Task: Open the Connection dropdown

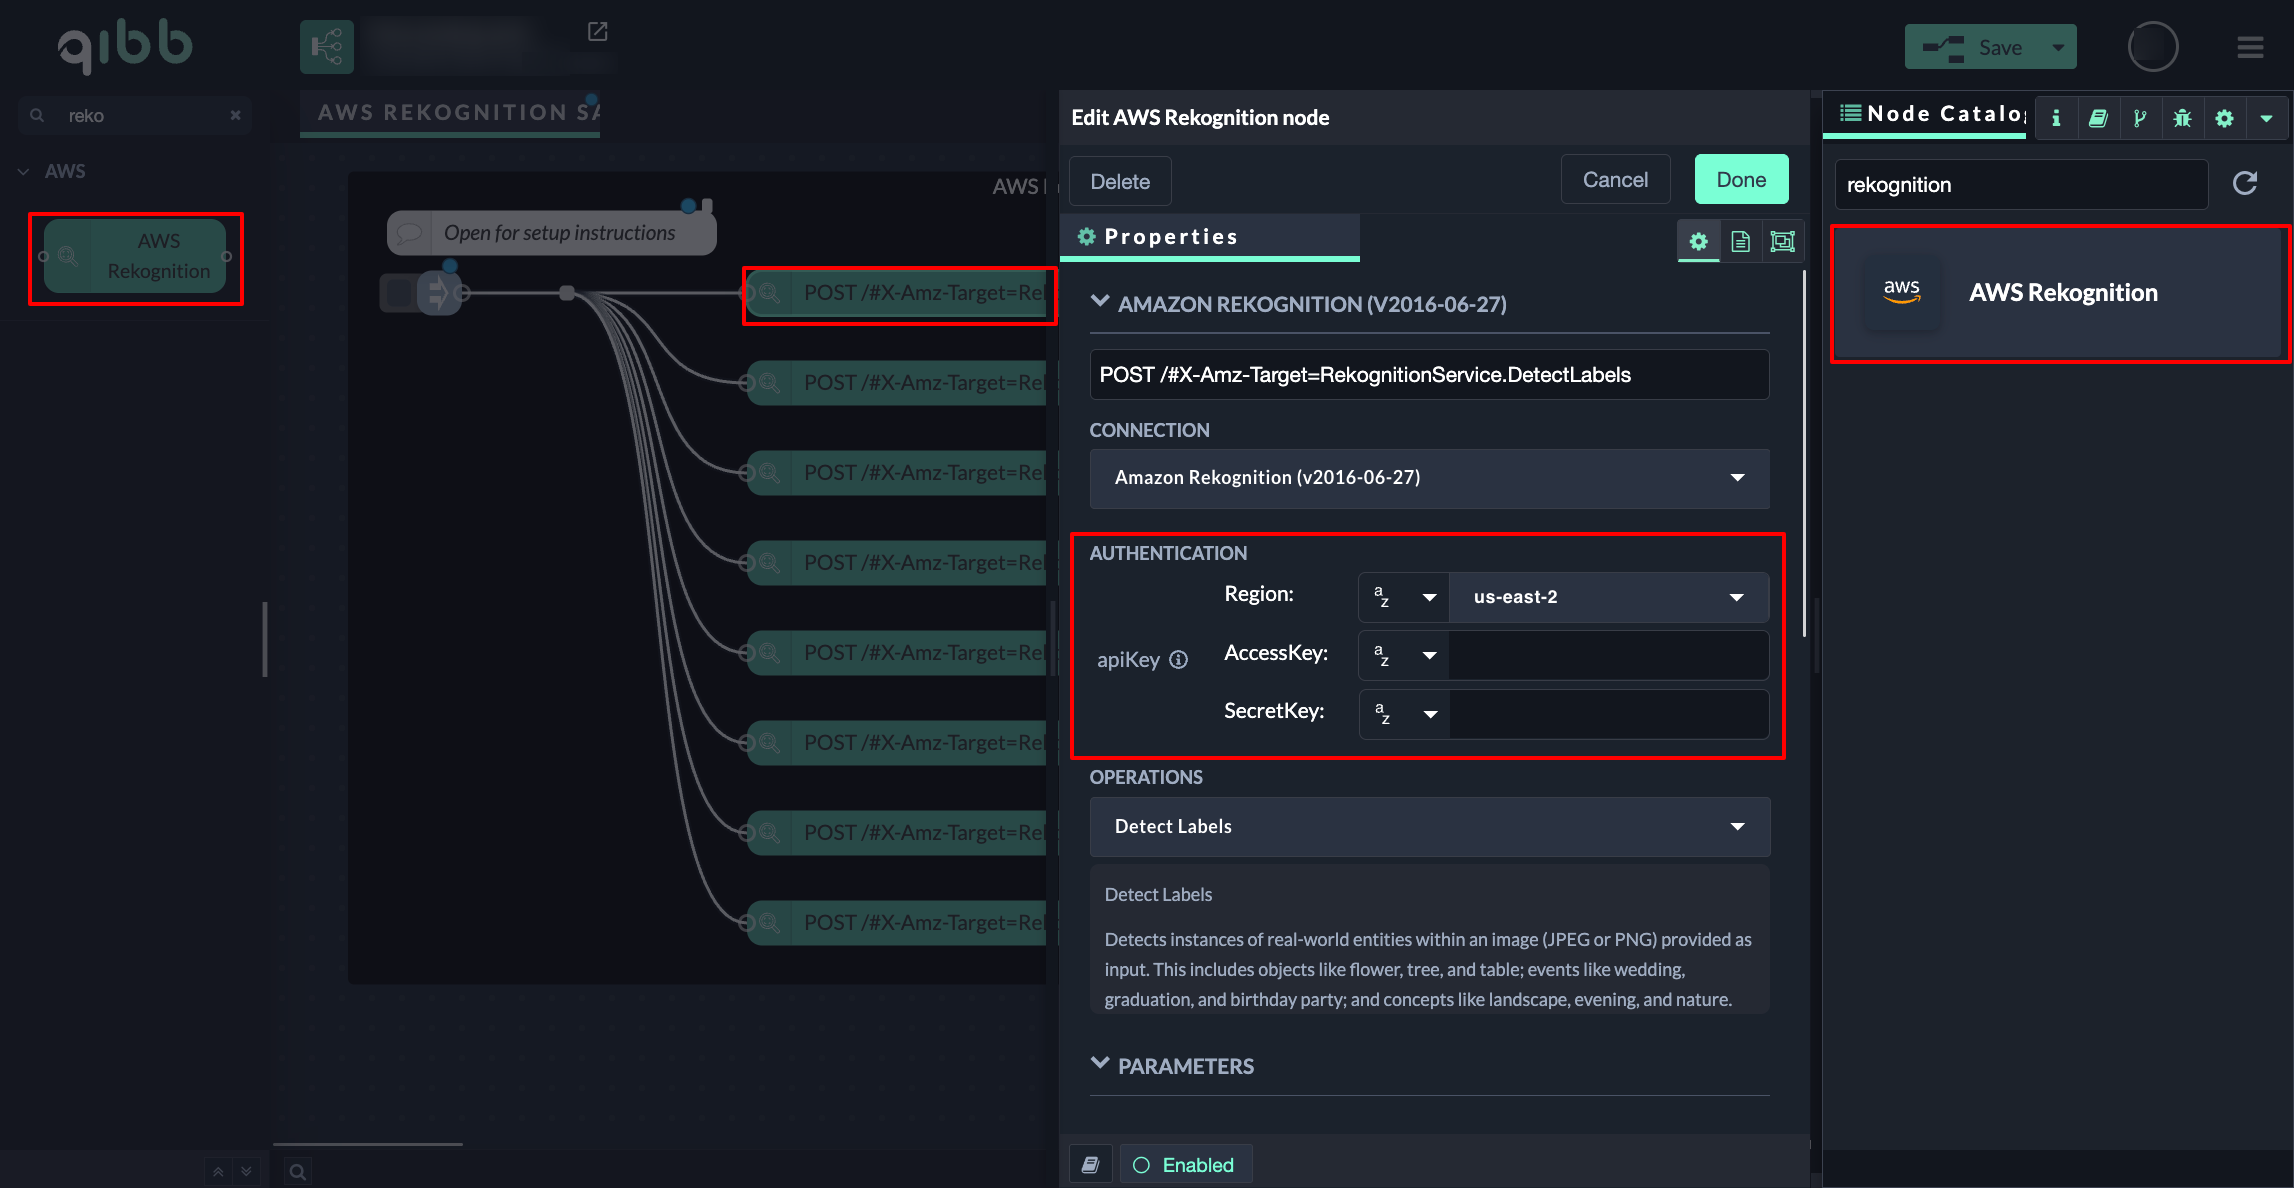Action: tap(1429, 478)
